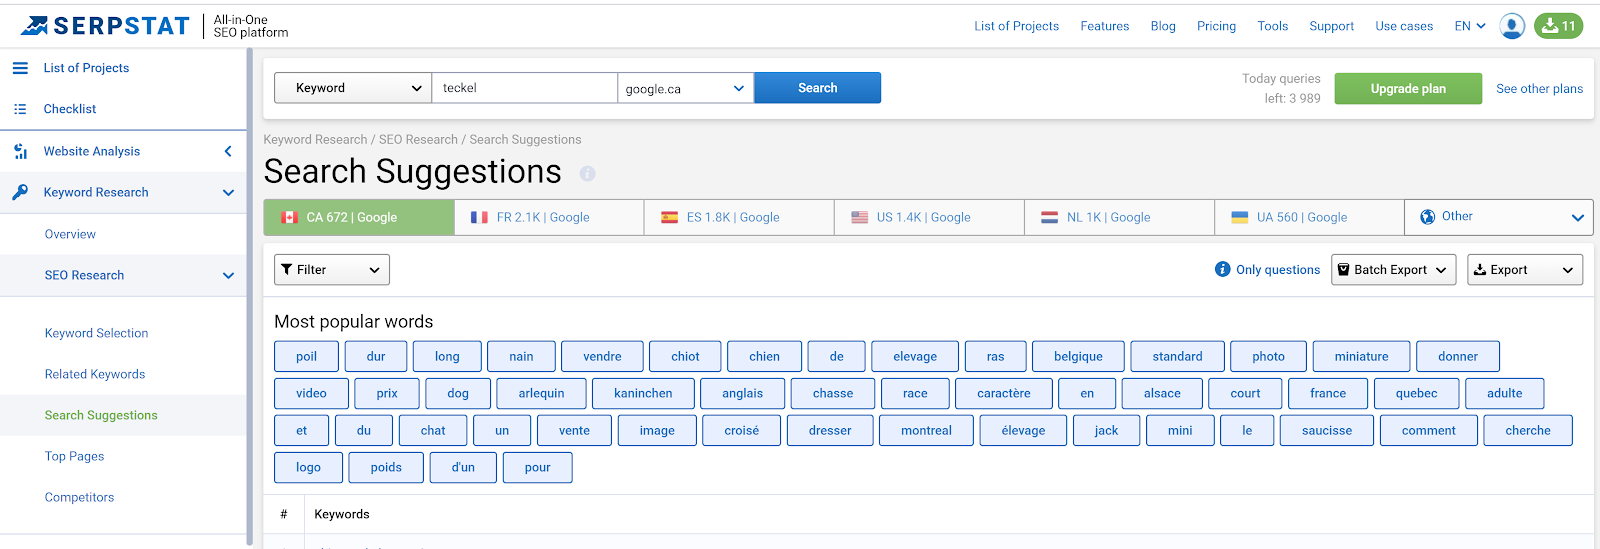Click the Canada flag icon
This screenshot has height=549, width=1600.
[x=289, y=217]
